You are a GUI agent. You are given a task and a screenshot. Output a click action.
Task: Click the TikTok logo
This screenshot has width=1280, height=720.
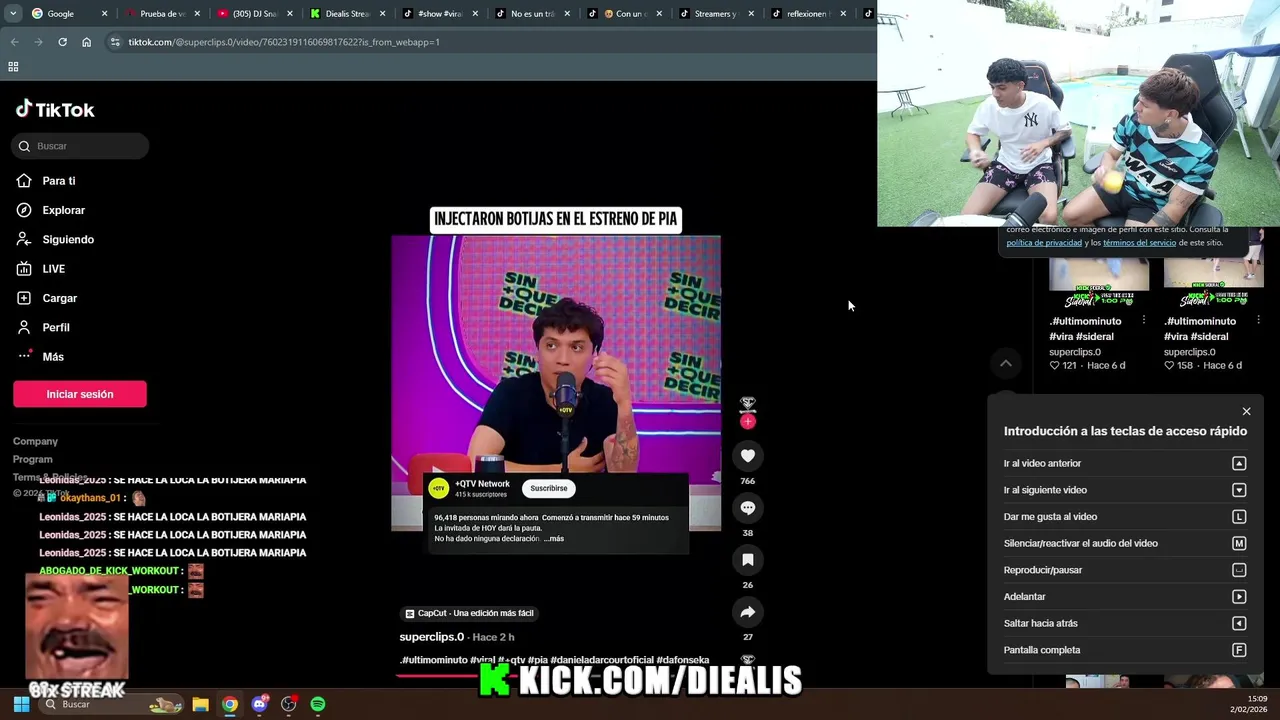click(55, 109)
